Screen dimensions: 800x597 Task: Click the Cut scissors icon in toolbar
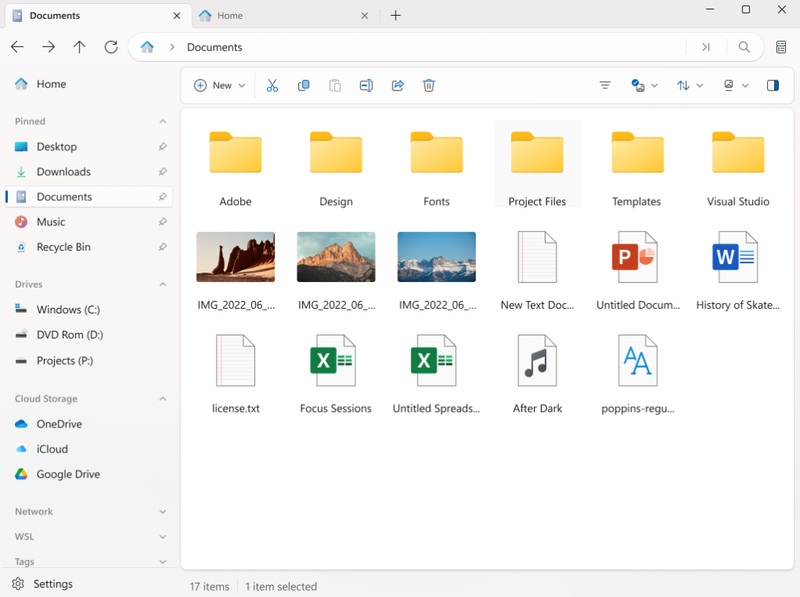coord(272,86)
